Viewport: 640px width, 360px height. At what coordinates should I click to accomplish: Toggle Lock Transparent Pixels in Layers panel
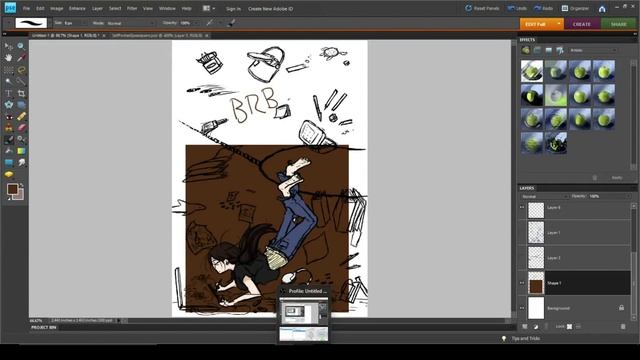[x=569, y=327]
